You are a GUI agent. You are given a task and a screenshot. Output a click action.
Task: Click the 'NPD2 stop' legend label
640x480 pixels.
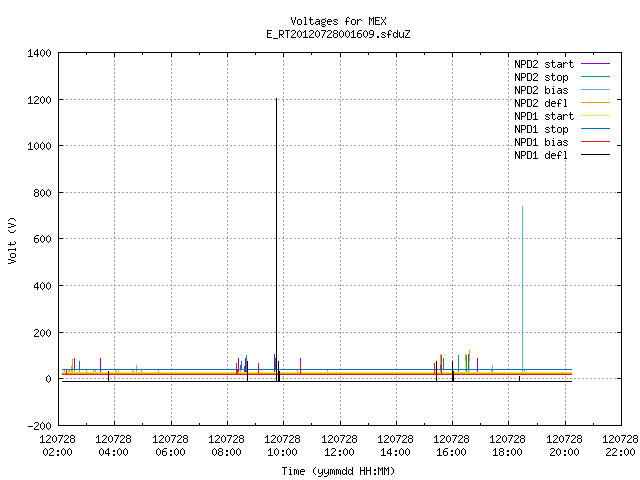pos(541,77)
